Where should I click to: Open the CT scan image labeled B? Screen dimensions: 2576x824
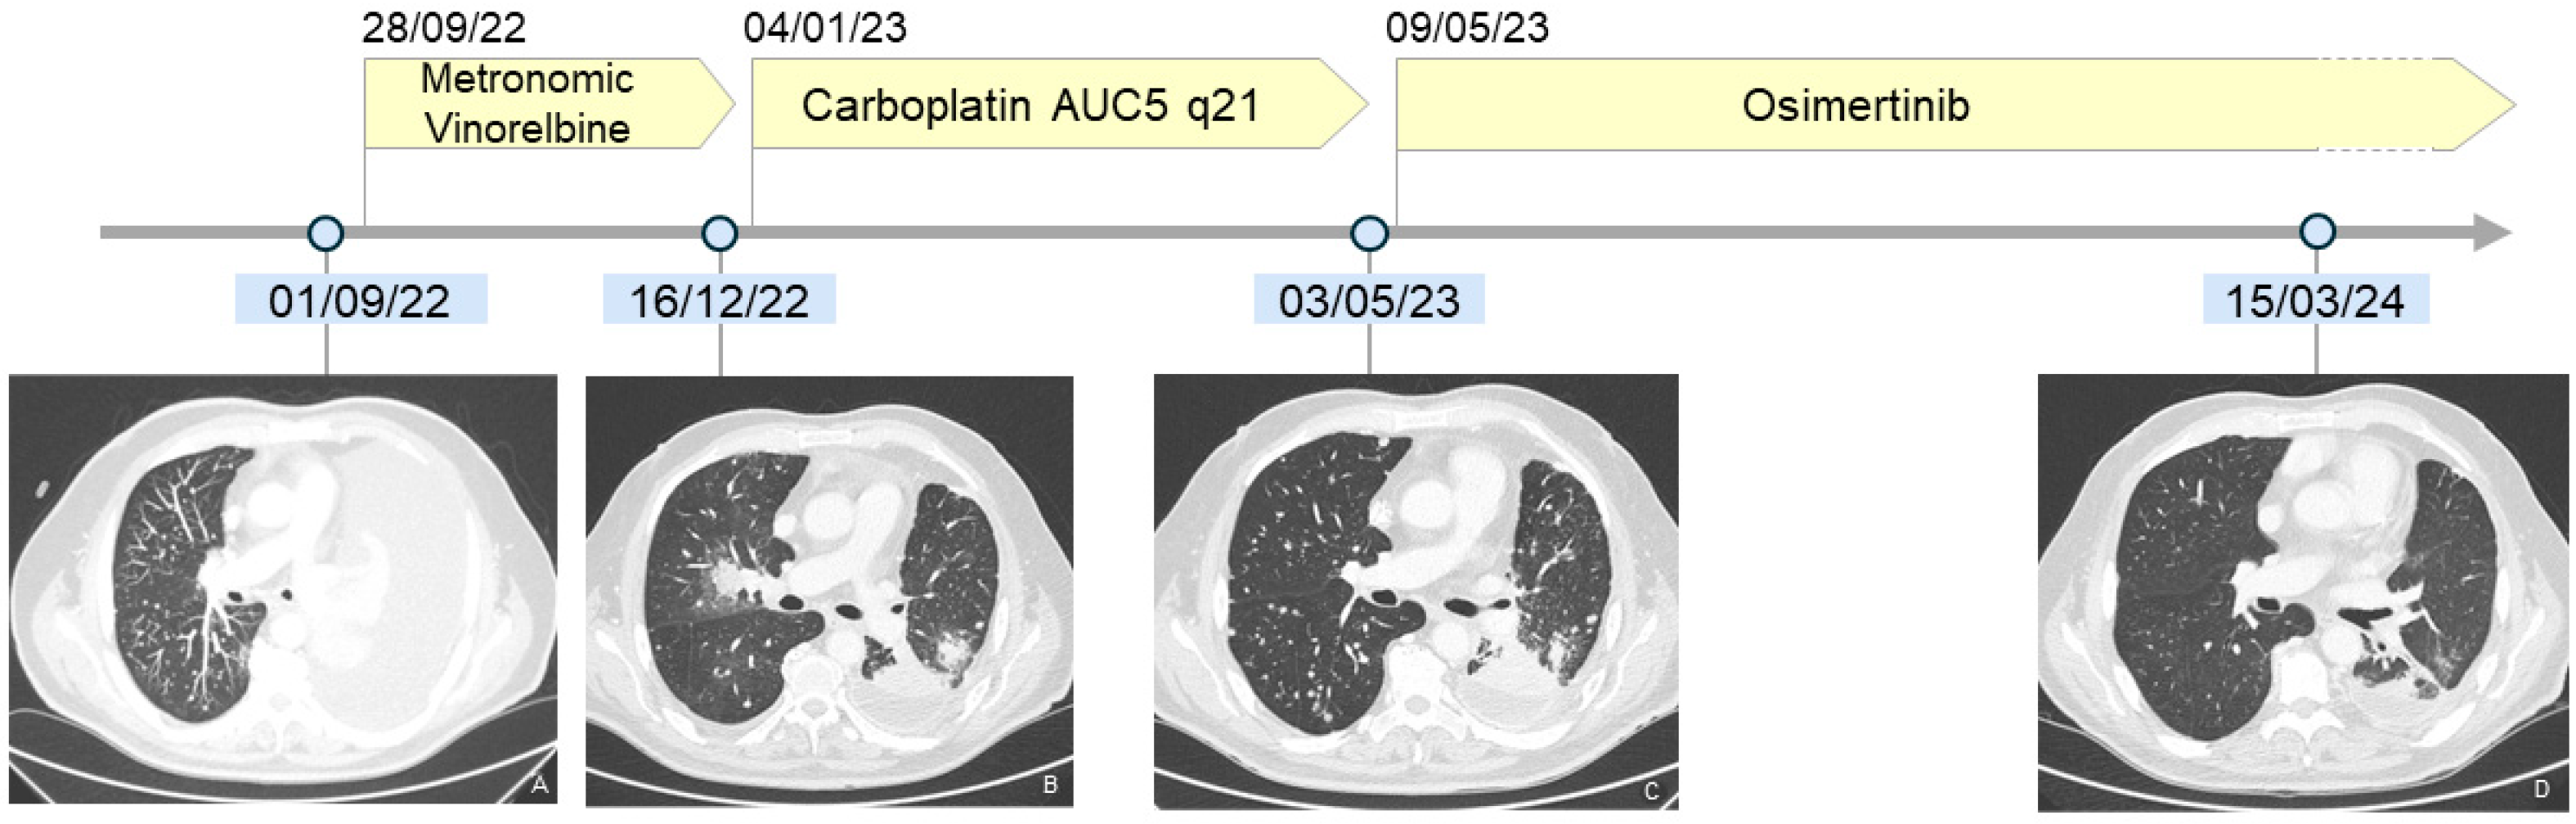[x=829, y=590]
